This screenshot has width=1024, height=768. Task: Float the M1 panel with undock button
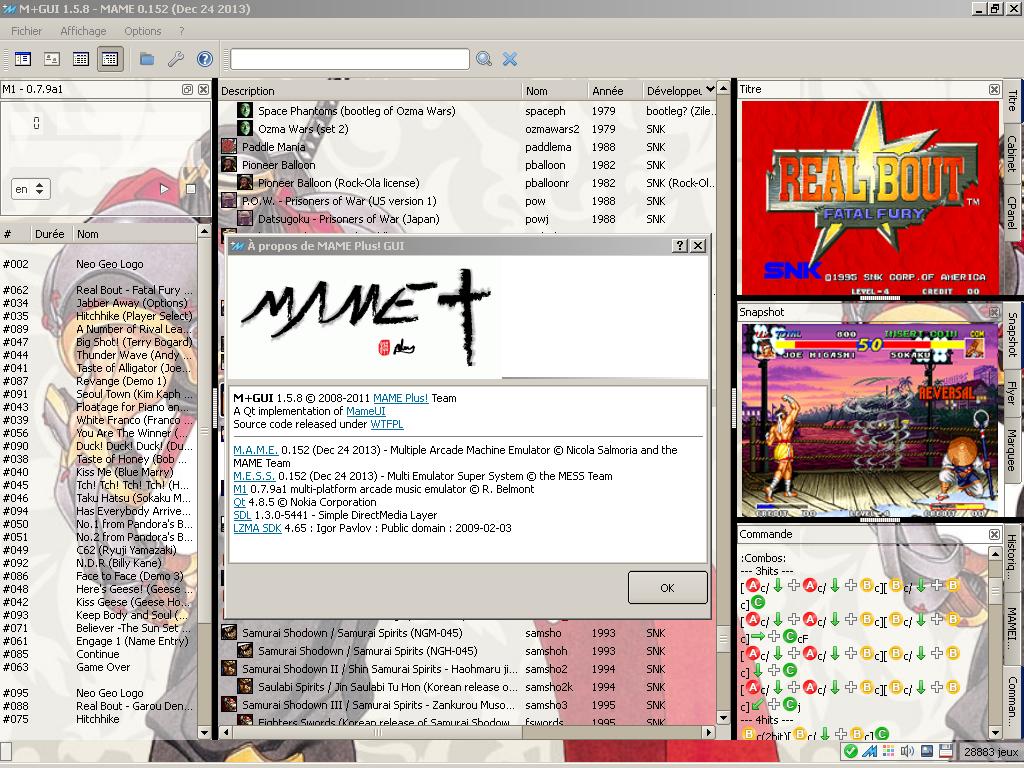tap(187, 89)
